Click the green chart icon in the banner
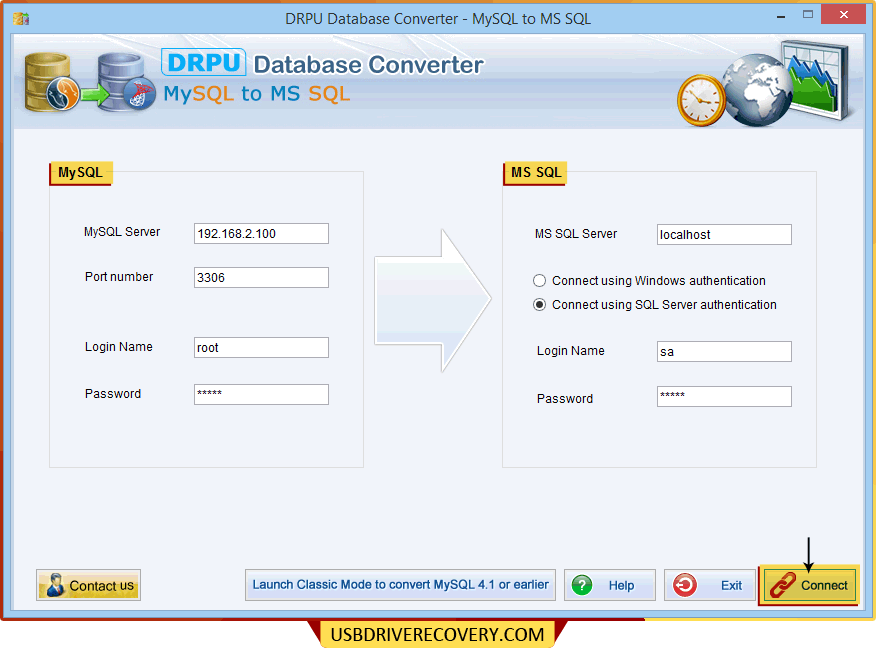This screenshot has width=876, height=648. [816, 79]
